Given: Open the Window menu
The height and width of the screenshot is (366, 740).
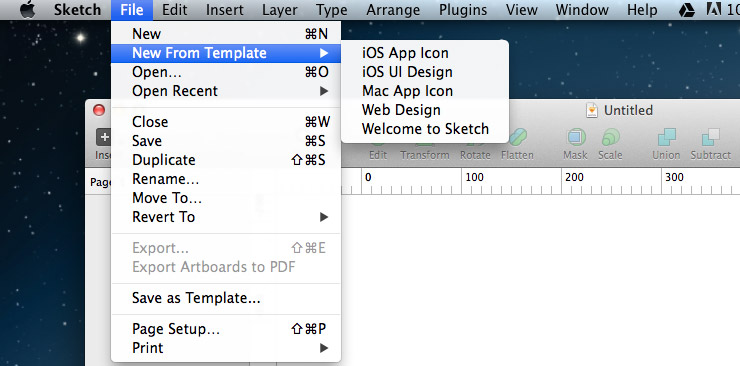Looking at the screenshot, I should 582,10.
